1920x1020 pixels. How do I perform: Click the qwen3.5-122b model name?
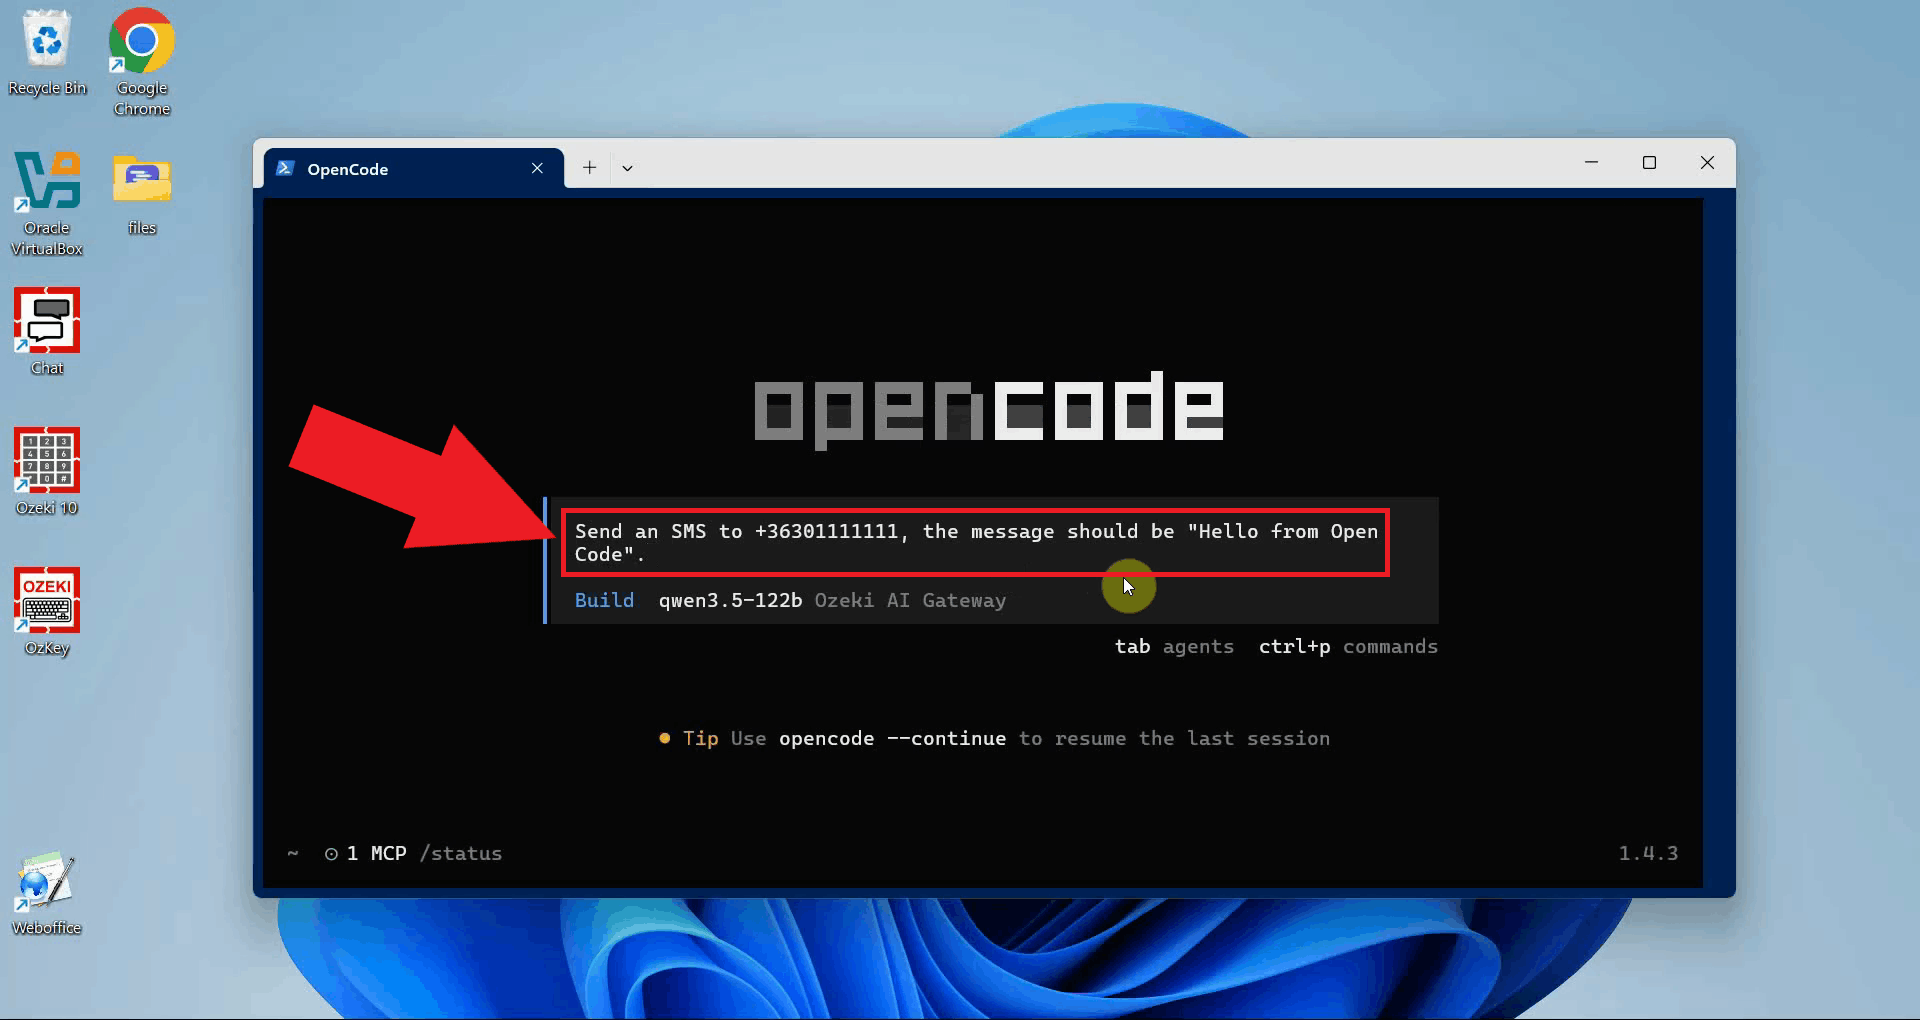730,600
